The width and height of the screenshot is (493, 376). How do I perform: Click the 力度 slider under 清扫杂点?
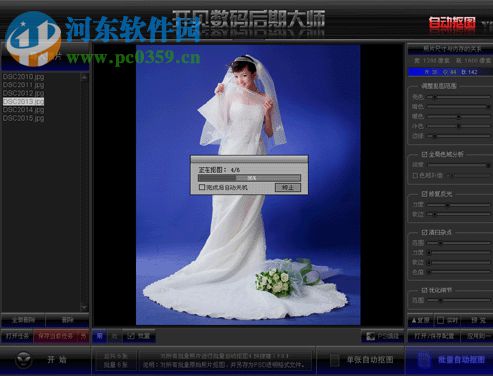pos(459,253)
